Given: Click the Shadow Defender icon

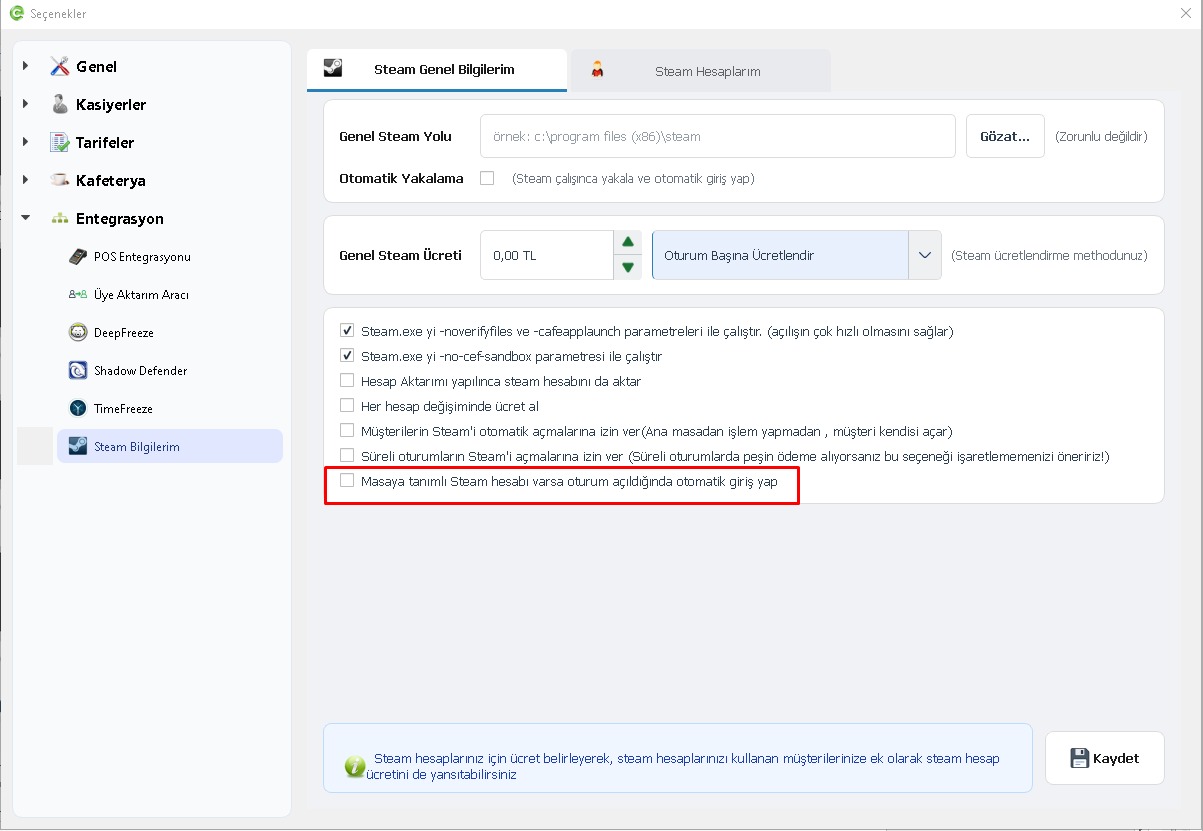Looking at the screenshot, I should tap(77, 371).
